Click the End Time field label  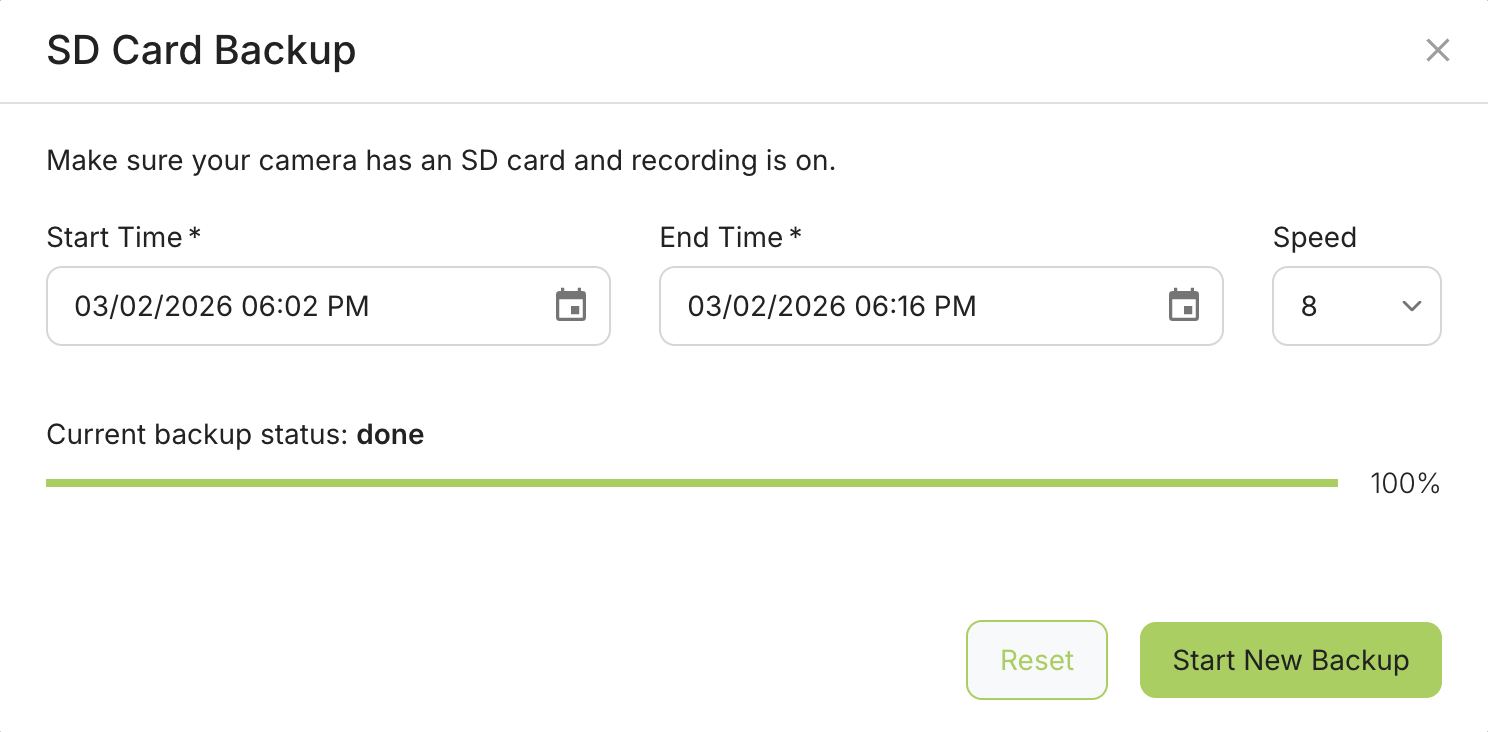pyautogui.click(x=722, y=238)
